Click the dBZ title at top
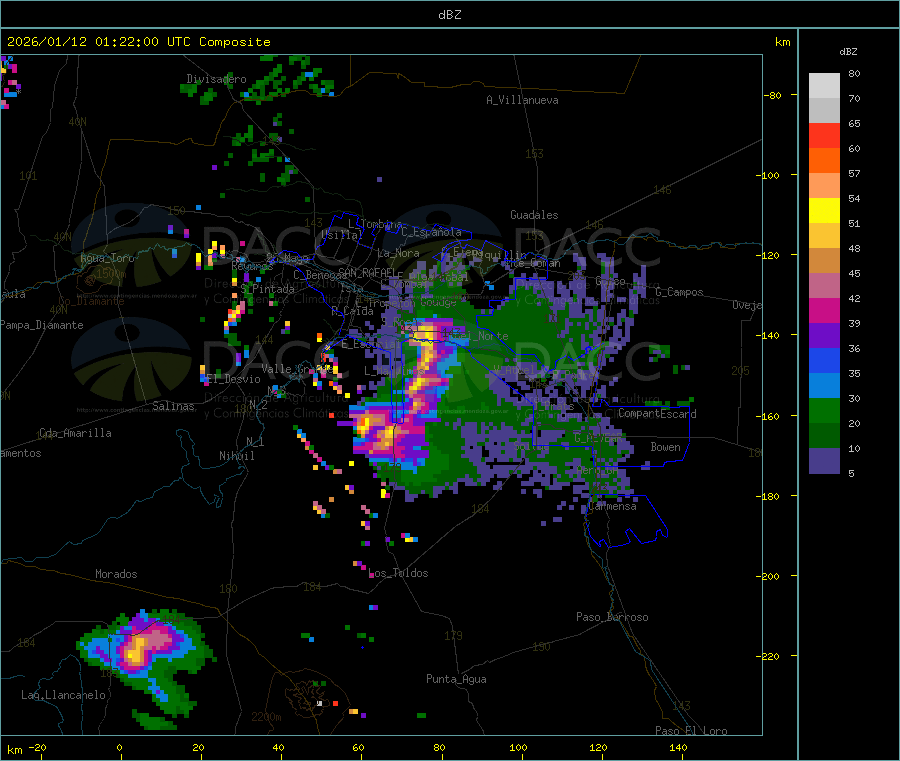Image resolution: width=900 pixels, height=761 pixels. point(449,15)
